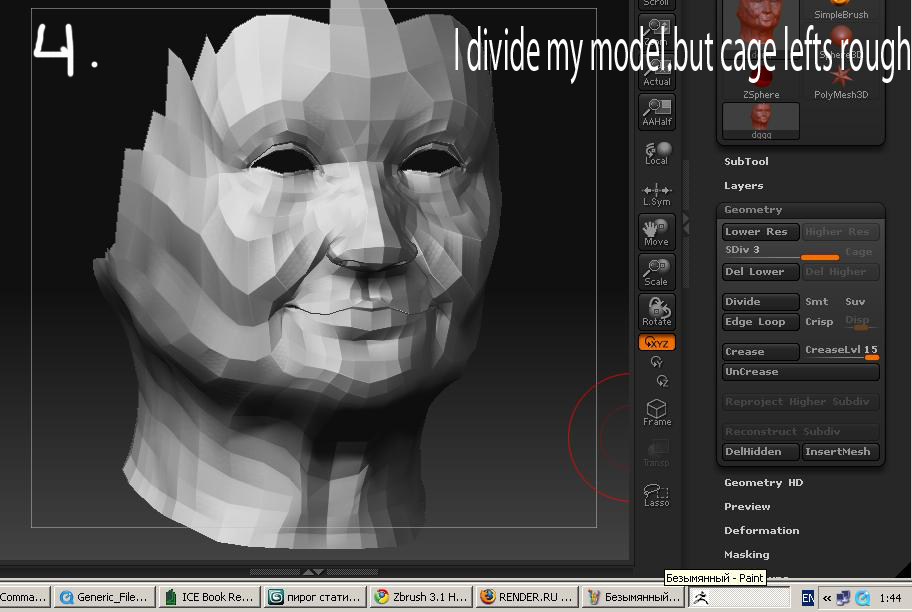This screenshot has width=912, height=612.
Task: Pick the ZSphere tool thumbnail
Action: [x=761, y=85]
